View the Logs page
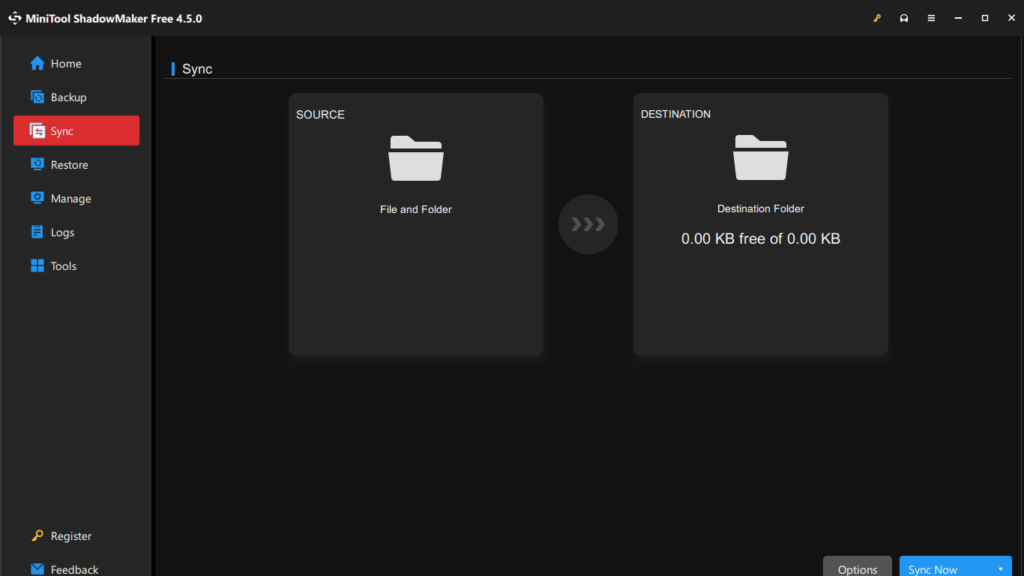Screen dimensions: 1024x576 (x=62, y=233)
